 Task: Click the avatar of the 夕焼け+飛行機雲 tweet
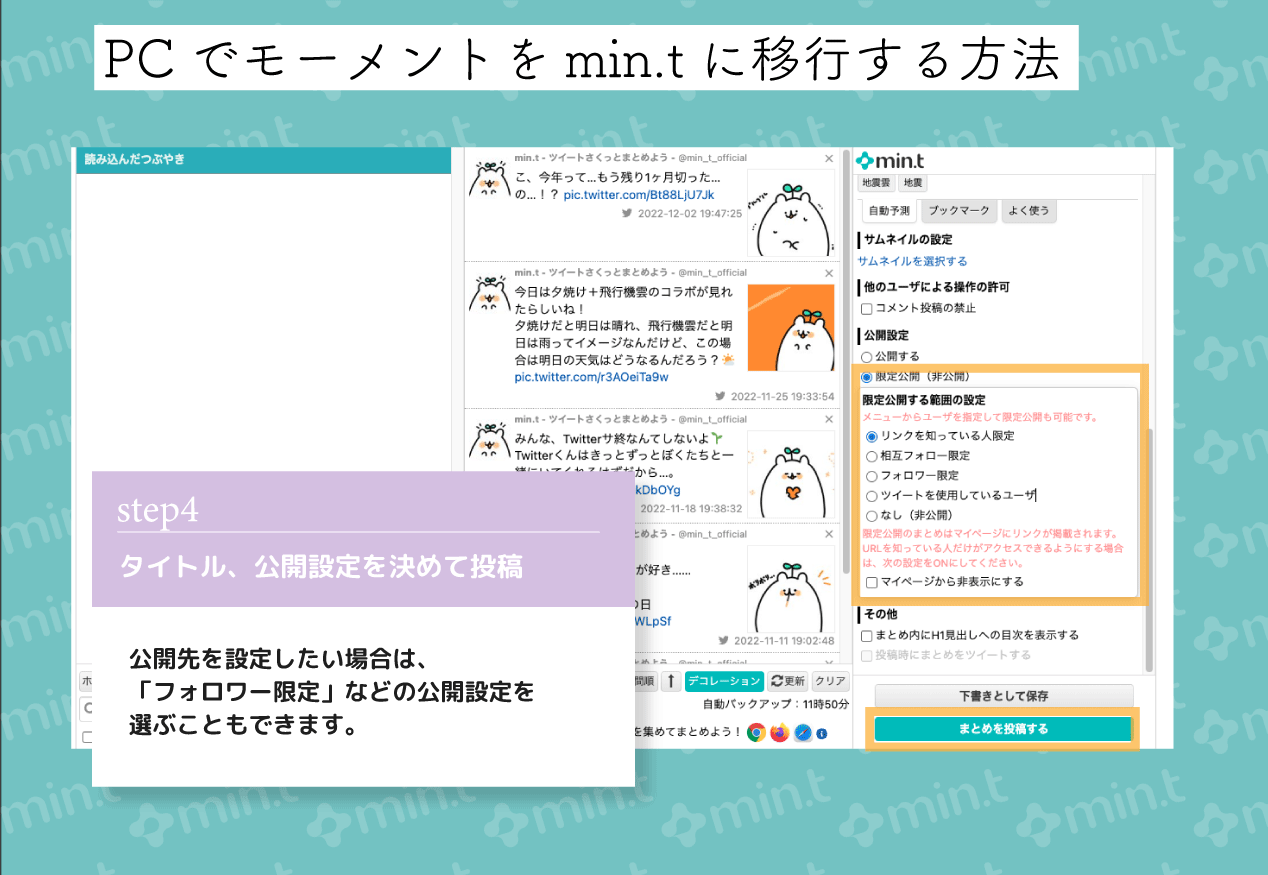(489, 291)
